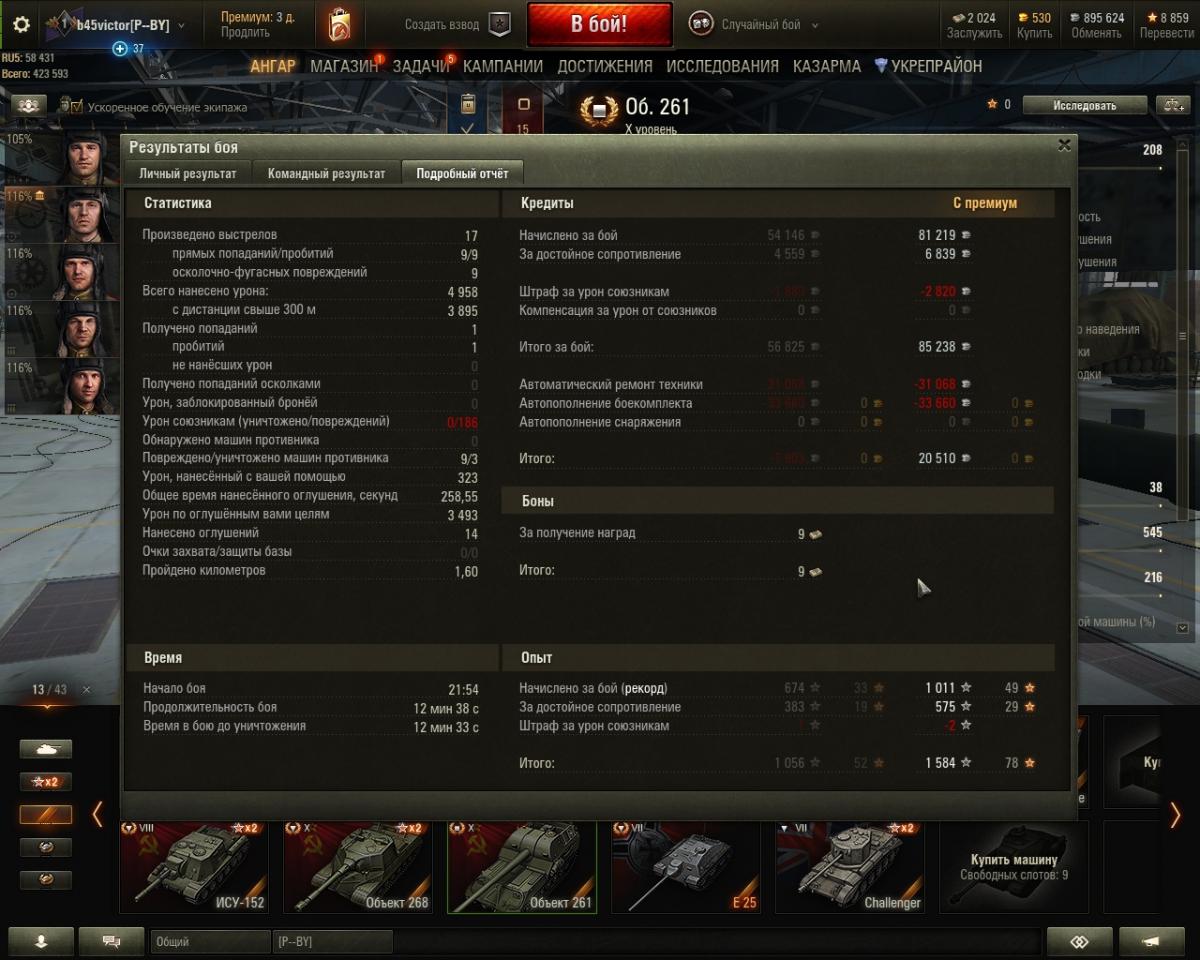1200x960 pixels.
Task: Open the premium shop bag icon
Action: [339, 25]
